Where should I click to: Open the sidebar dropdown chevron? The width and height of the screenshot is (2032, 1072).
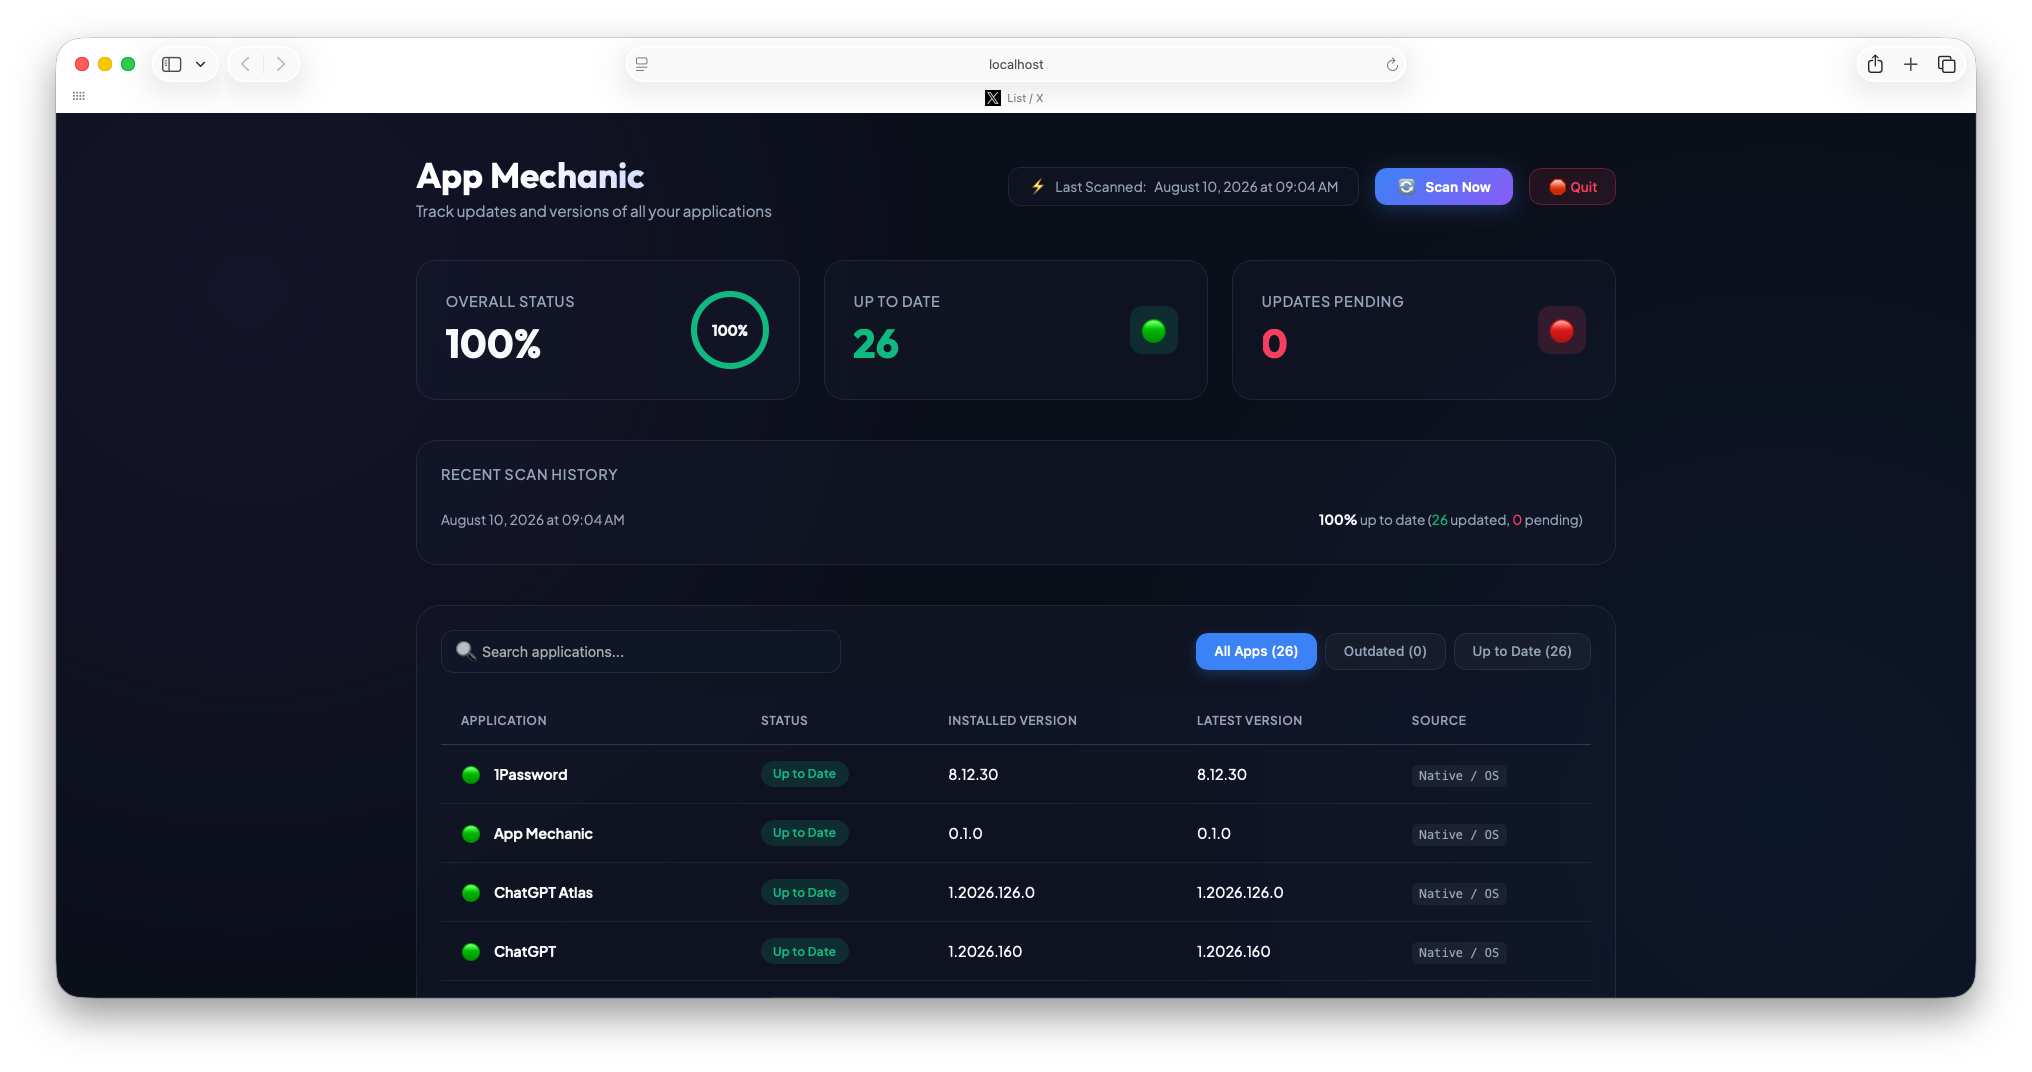coord(200,64)
